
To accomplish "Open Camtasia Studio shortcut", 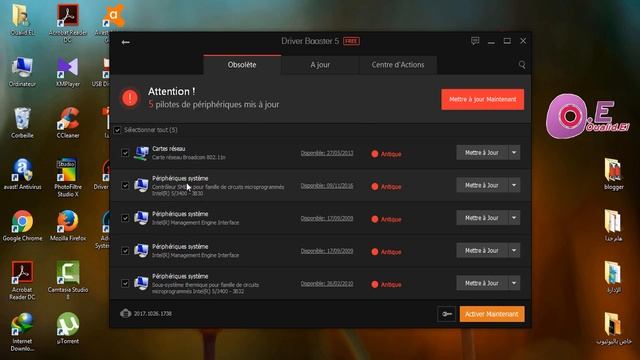I will tap(68, 281).
